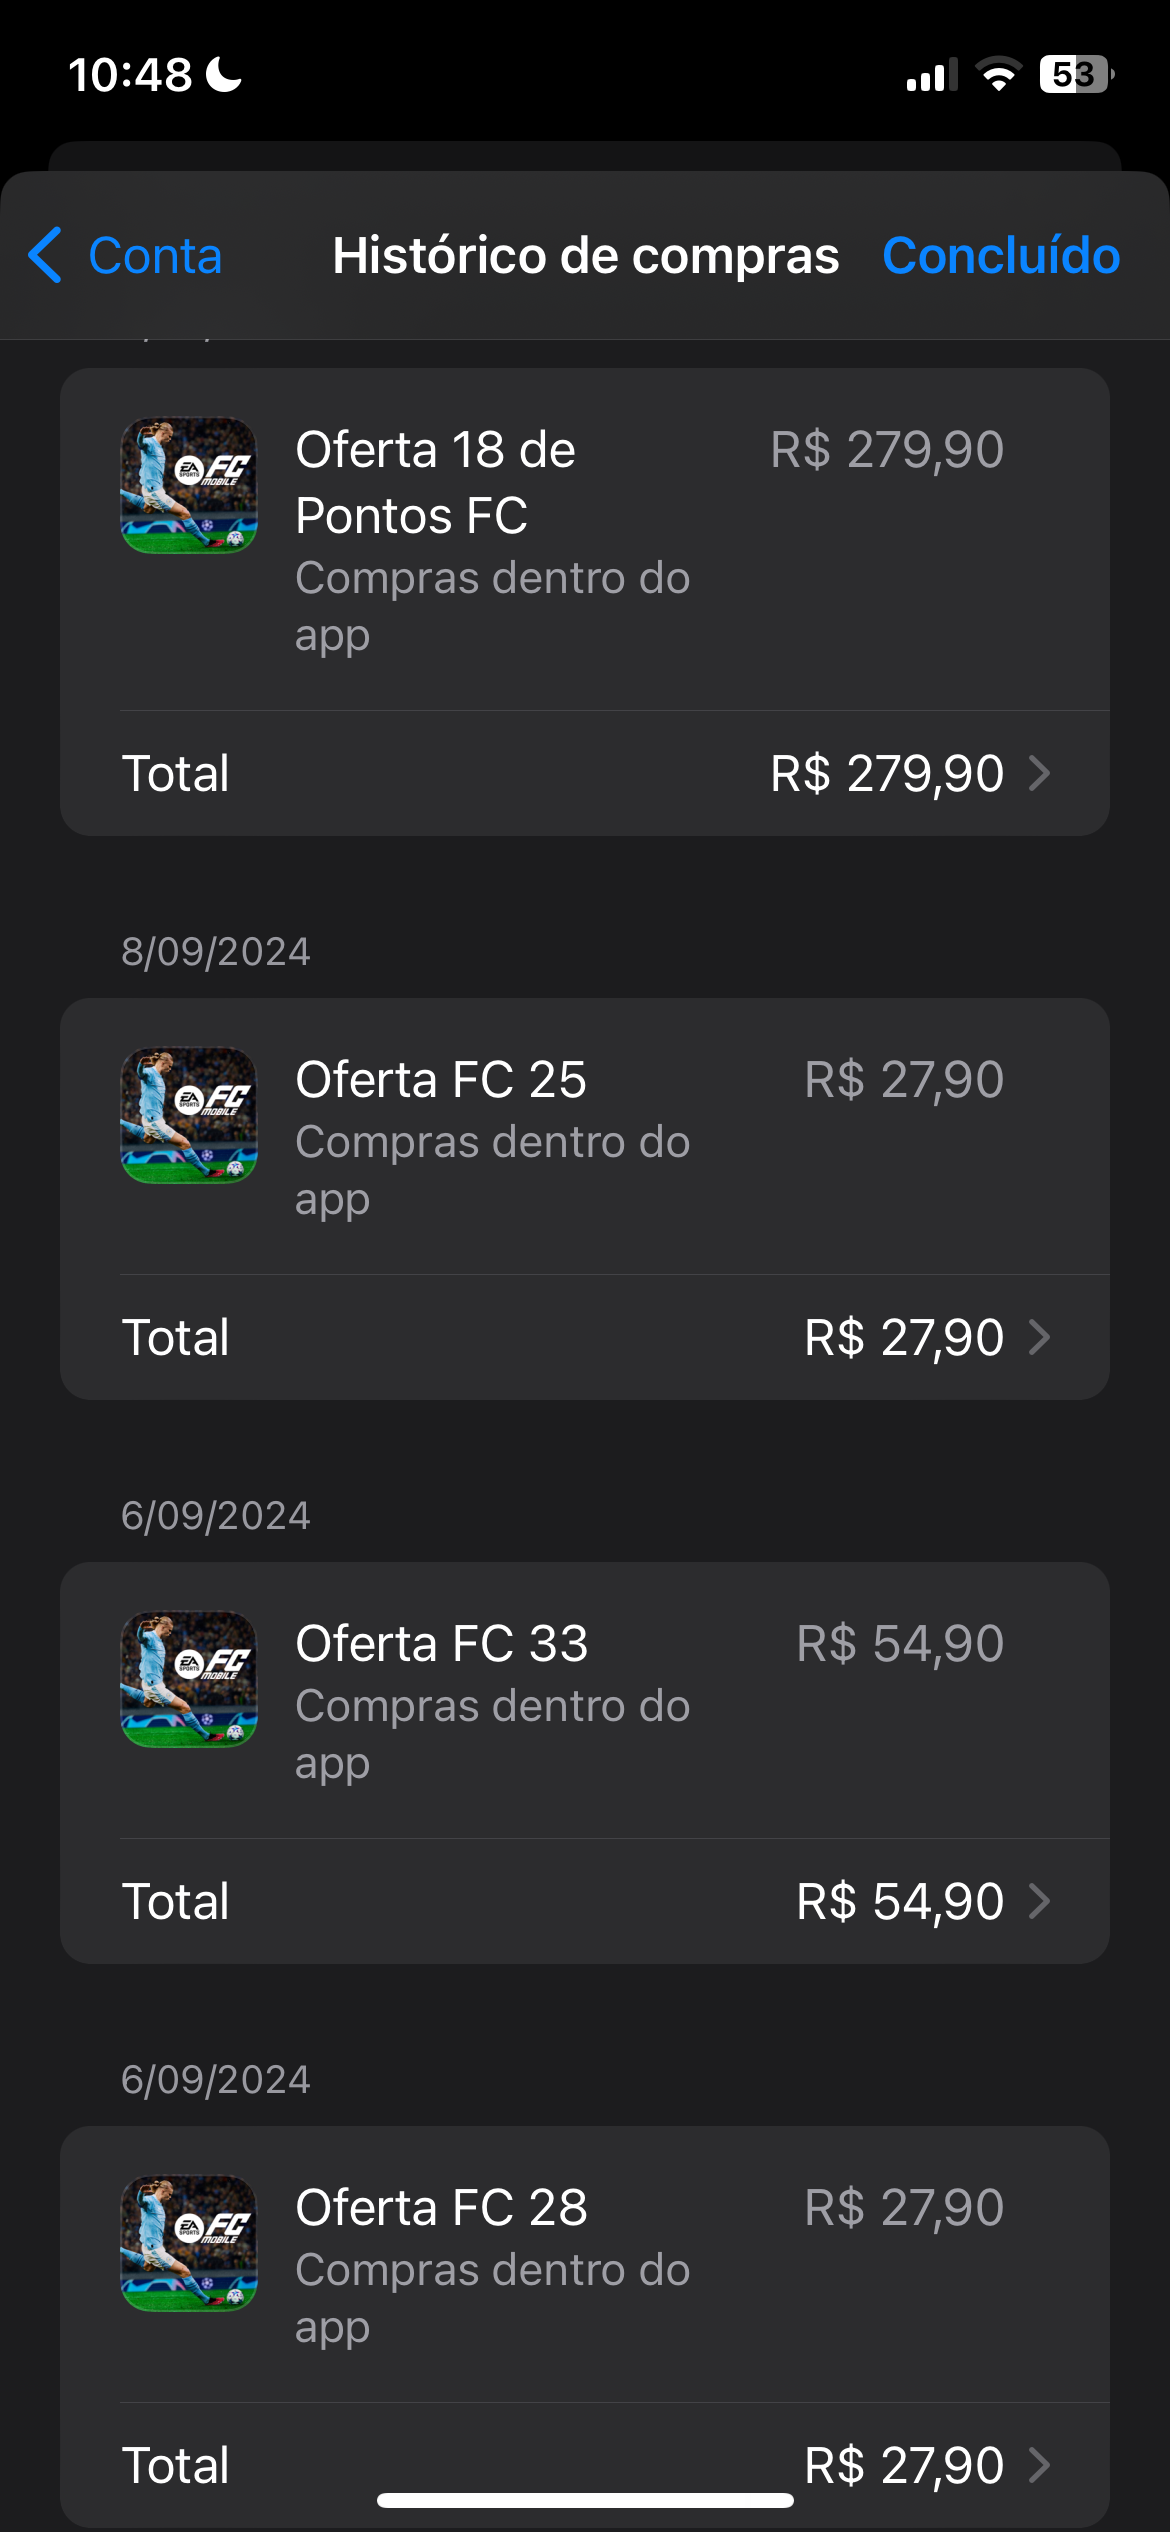Tap the back chevron beside Conta
Image resolution: width=1170 pixels, height=2532 pixels.
[46, 255]
